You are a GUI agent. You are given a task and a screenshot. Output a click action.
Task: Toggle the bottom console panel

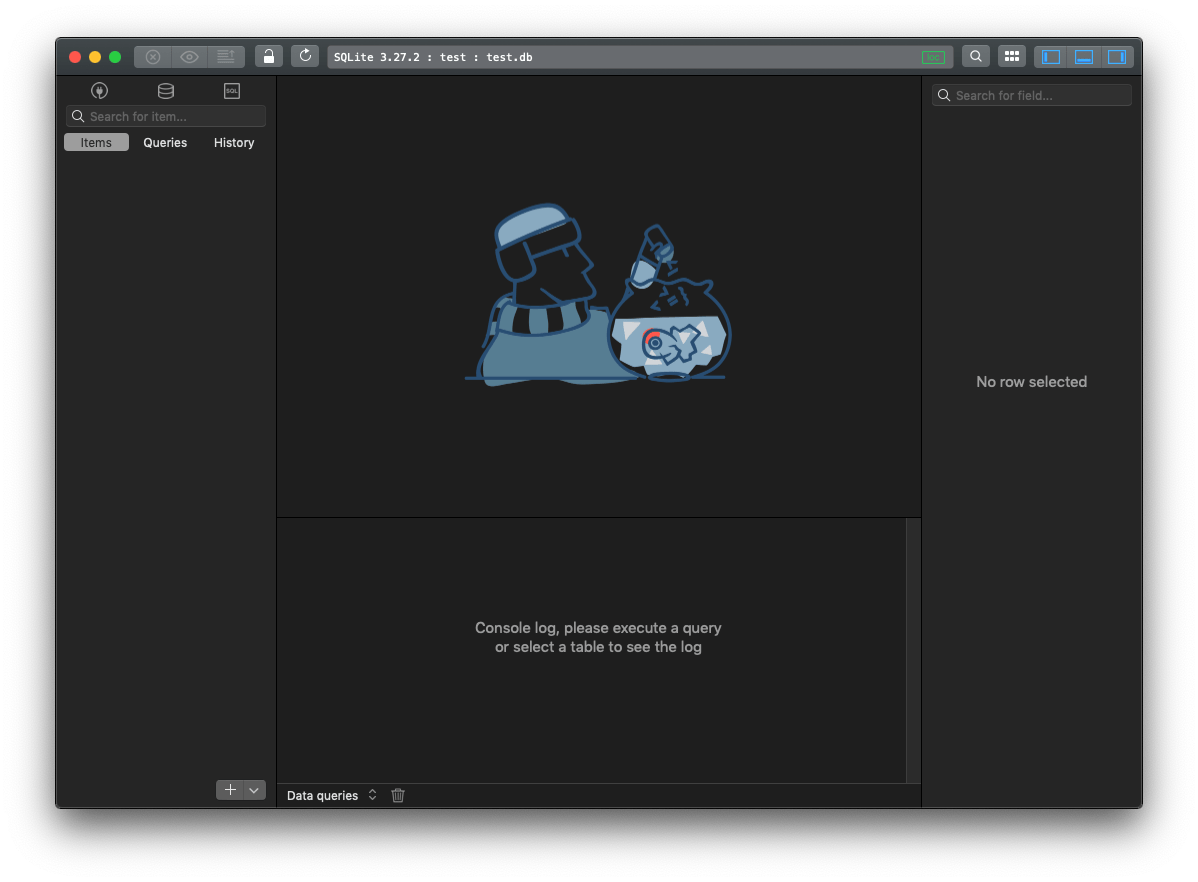[1084, 57]
